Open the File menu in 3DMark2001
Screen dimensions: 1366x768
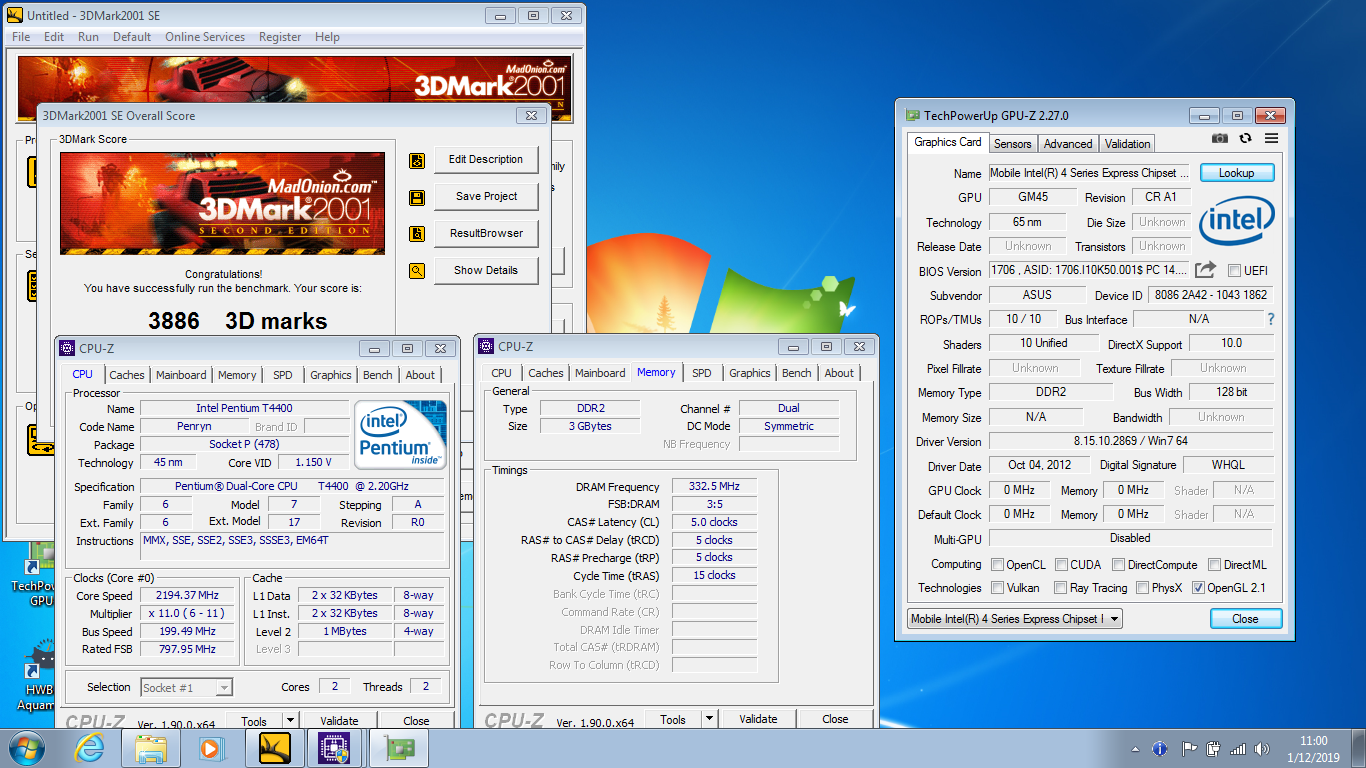point(21,37)
